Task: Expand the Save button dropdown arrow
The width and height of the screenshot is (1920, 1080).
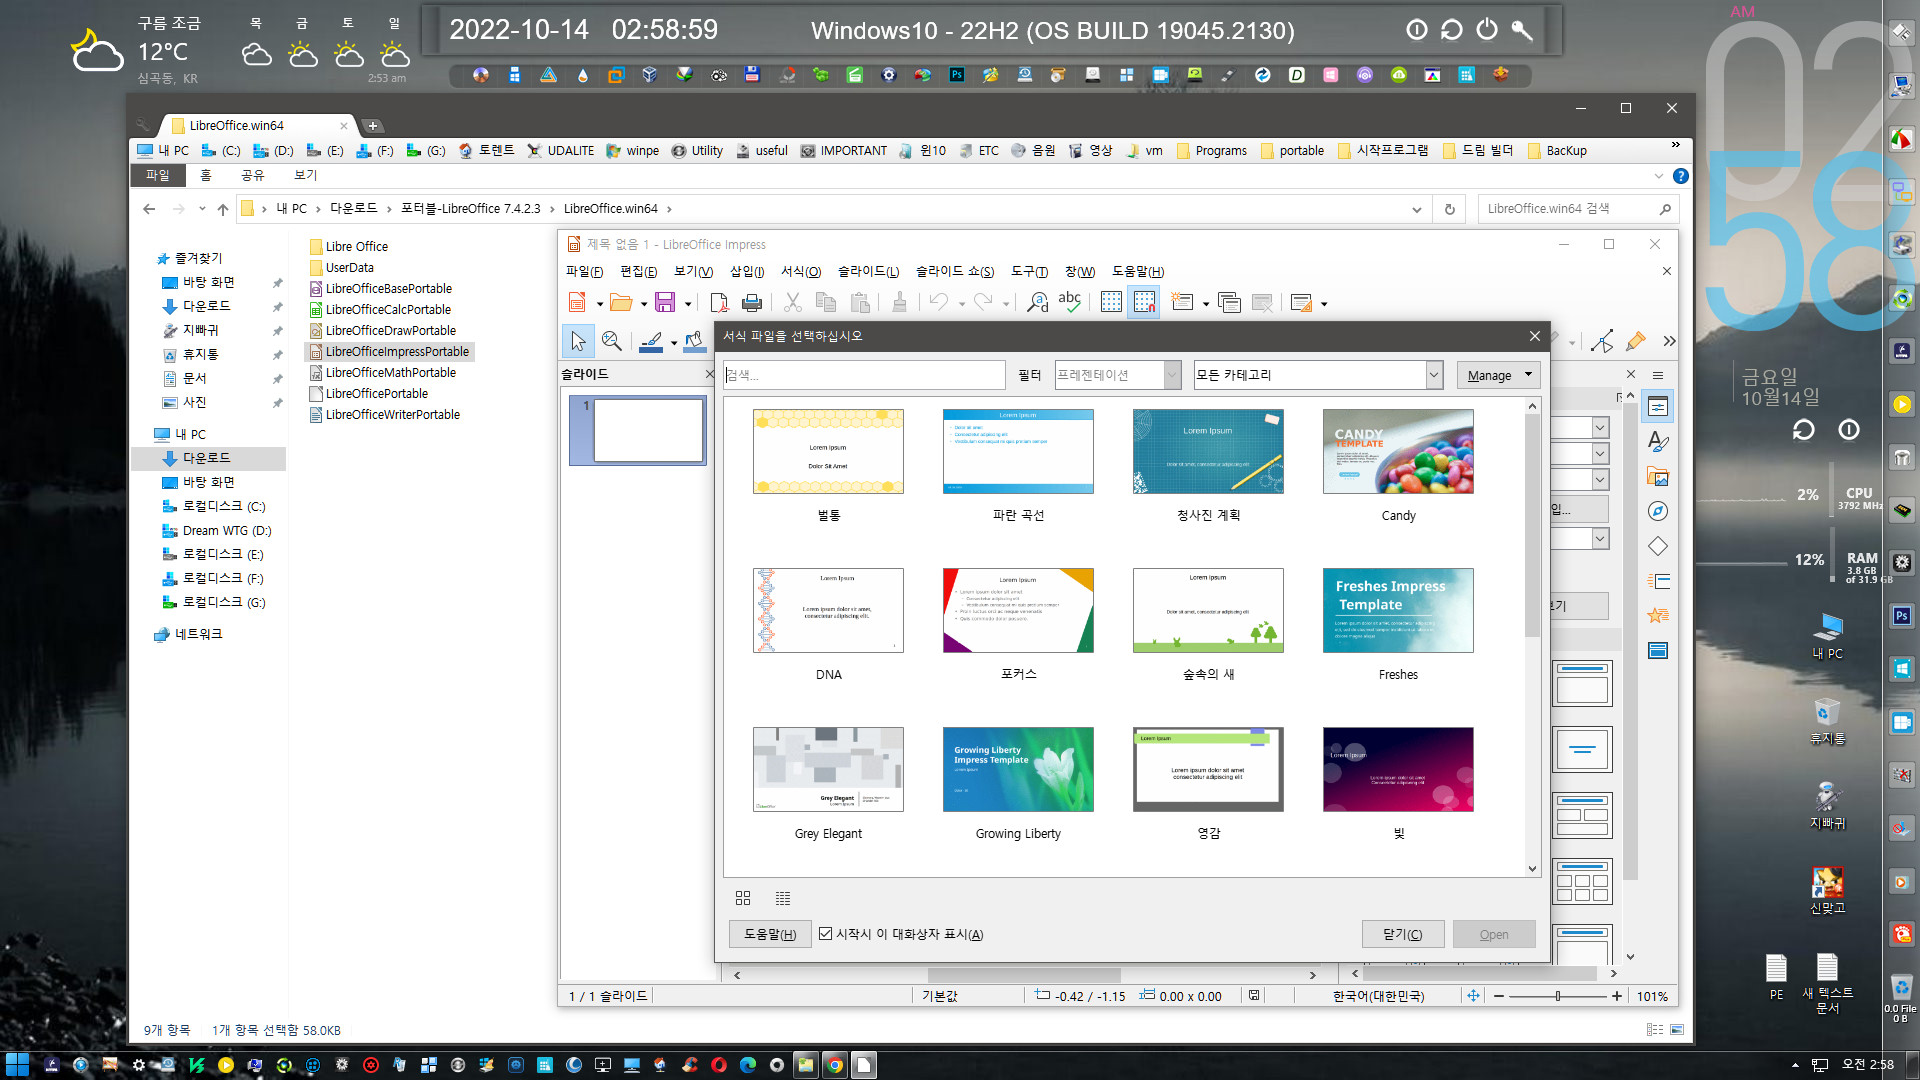Action: (x=688, y=303)
